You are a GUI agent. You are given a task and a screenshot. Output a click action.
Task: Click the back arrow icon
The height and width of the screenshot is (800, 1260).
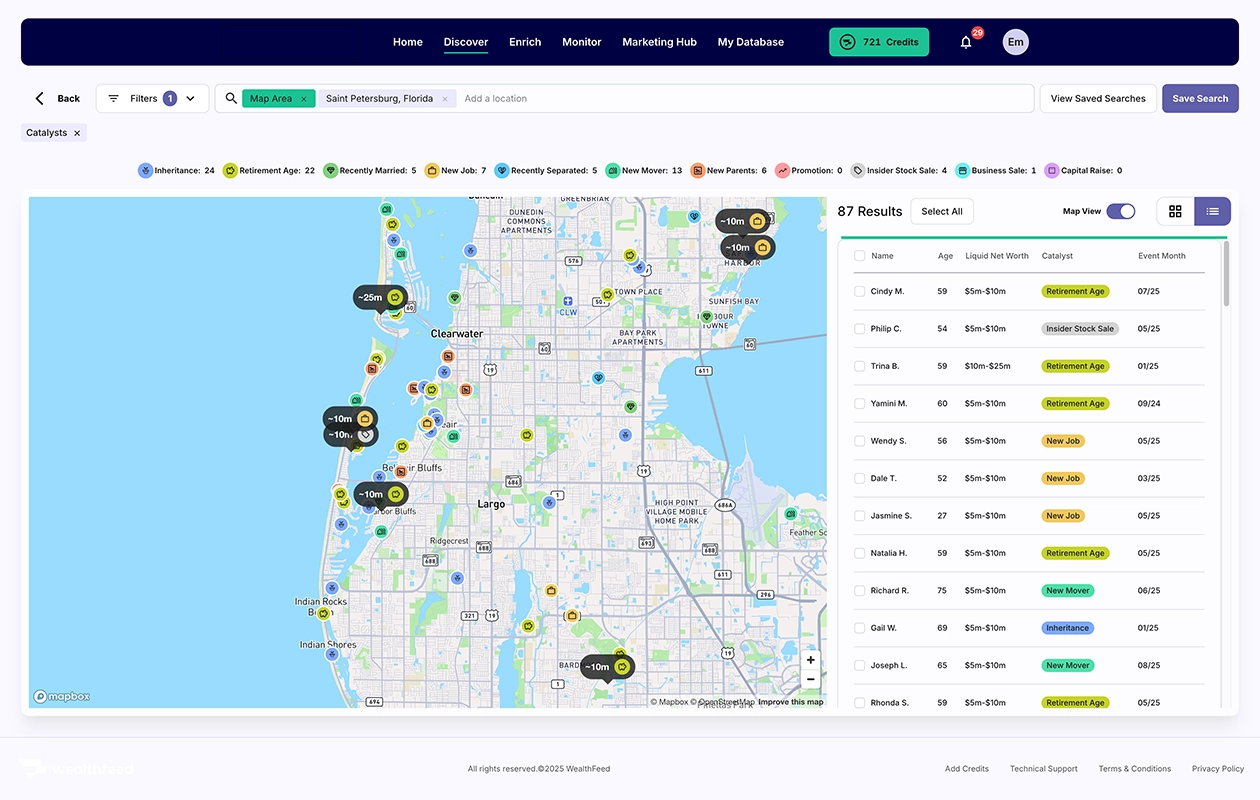pyautogui.click(x=40, y=98)
